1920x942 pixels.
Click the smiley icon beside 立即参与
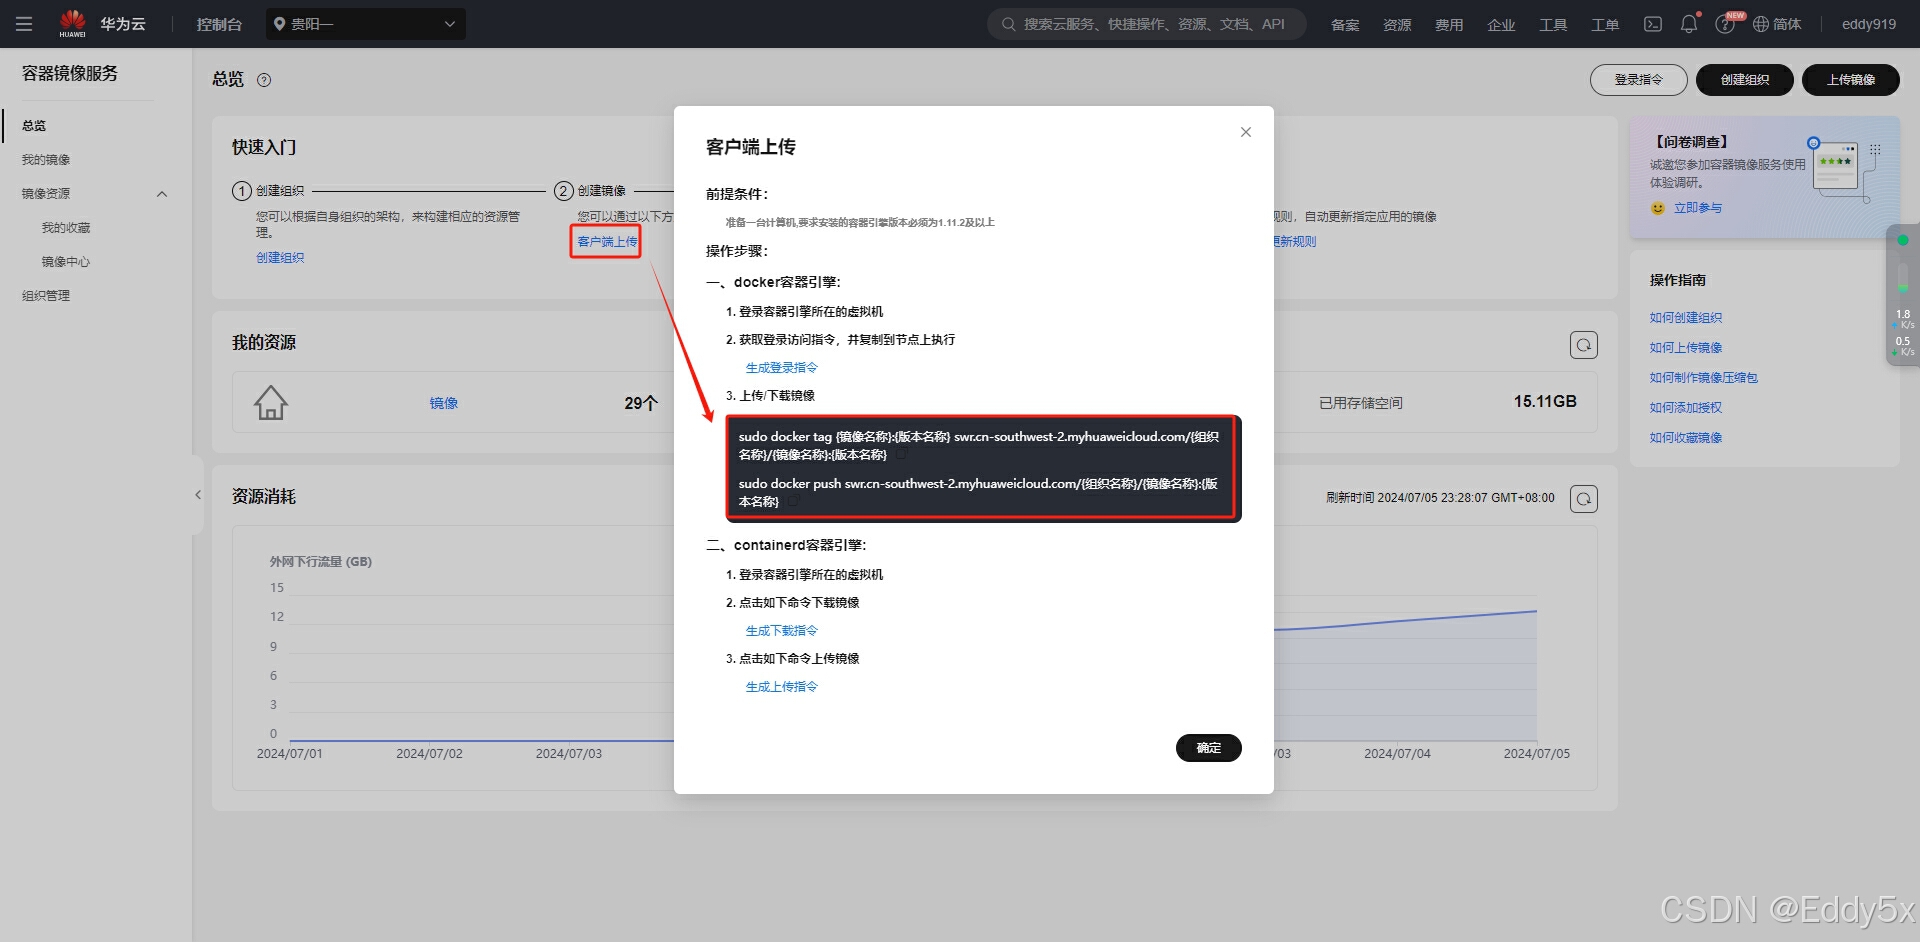tap(1658, 208)
